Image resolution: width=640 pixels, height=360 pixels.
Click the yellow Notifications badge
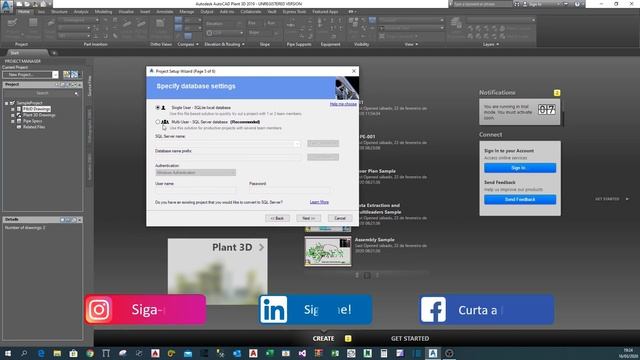557,93
